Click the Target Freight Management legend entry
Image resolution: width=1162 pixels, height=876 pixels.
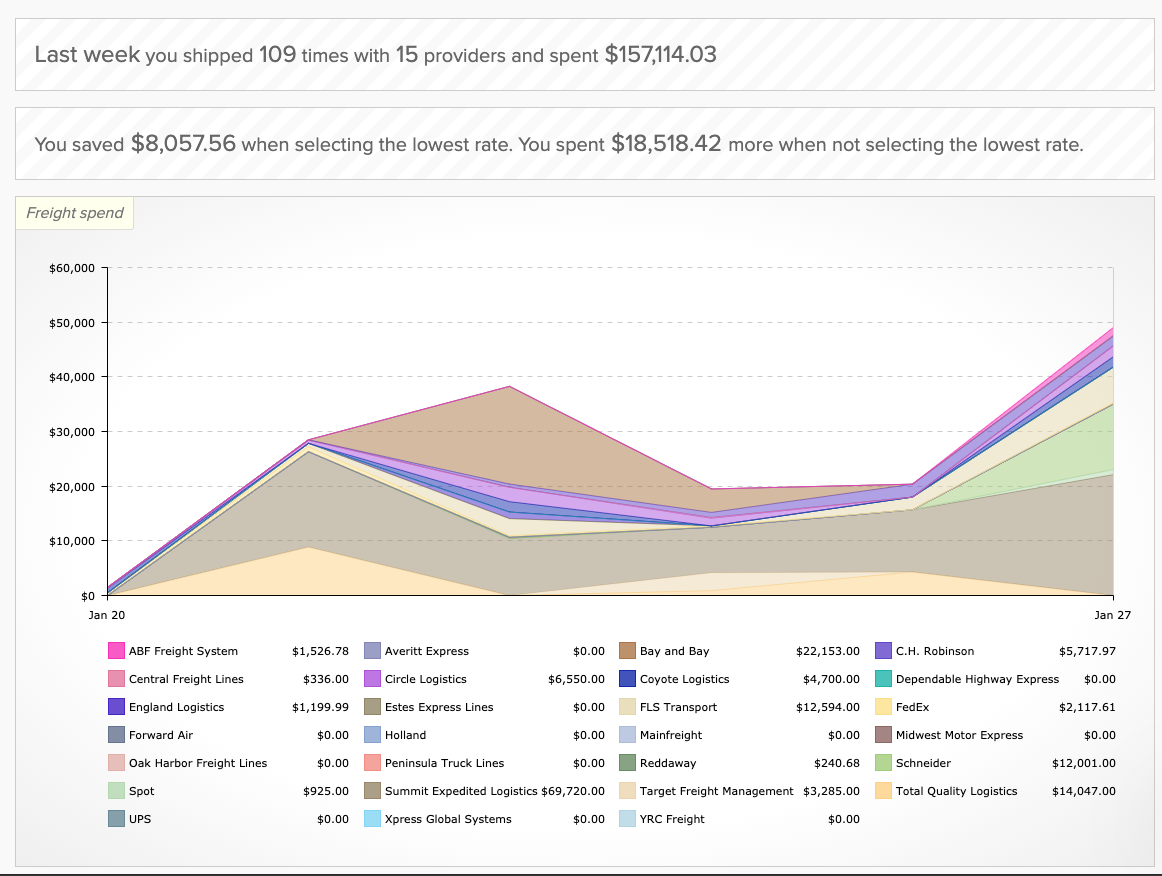click(x=716, y=791)
